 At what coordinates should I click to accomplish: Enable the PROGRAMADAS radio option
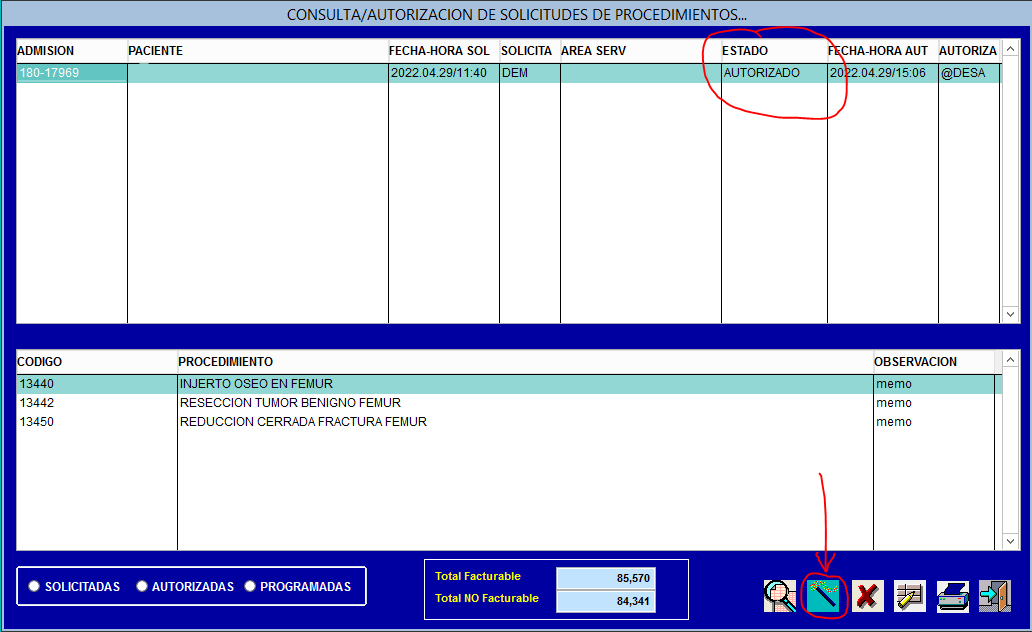pyautogui.click(x=249, y=586)
